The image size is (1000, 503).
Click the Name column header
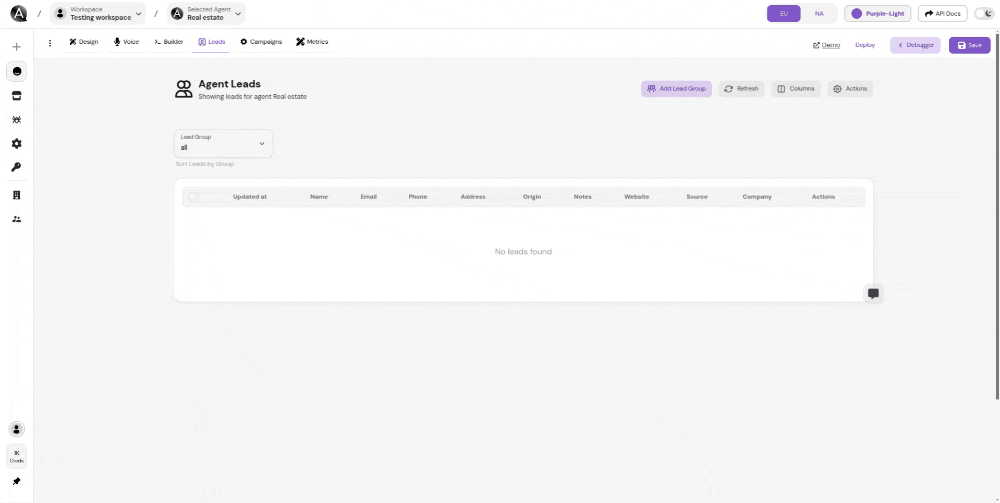319,197
